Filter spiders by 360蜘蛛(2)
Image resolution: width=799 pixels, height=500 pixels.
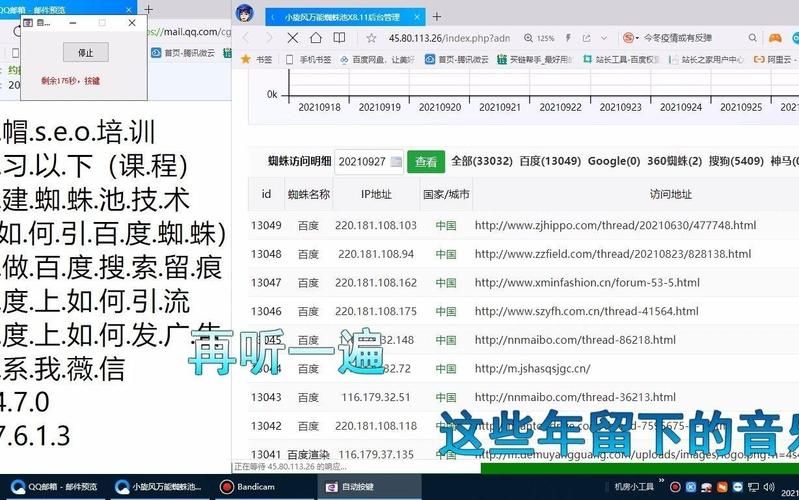[674, 161]
